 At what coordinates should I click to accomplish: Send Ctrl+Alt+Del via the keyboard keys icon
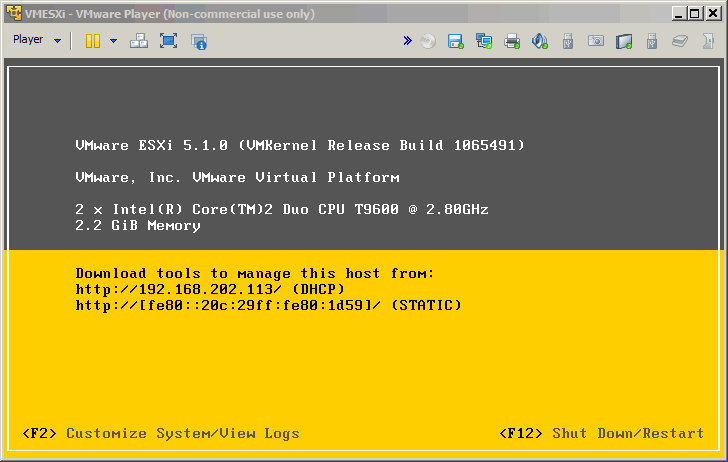point(139,41)
